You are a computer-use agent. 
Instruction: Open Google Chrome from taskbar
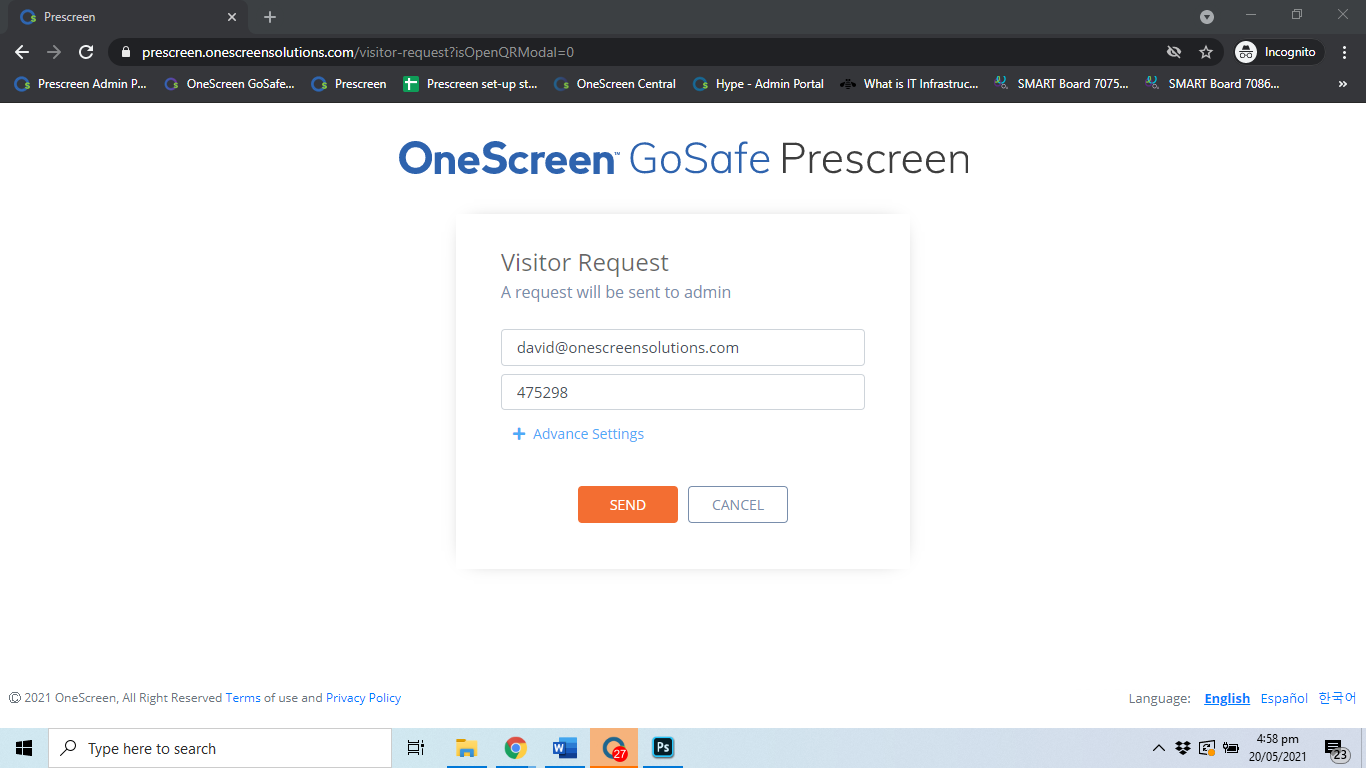(515, 748)
